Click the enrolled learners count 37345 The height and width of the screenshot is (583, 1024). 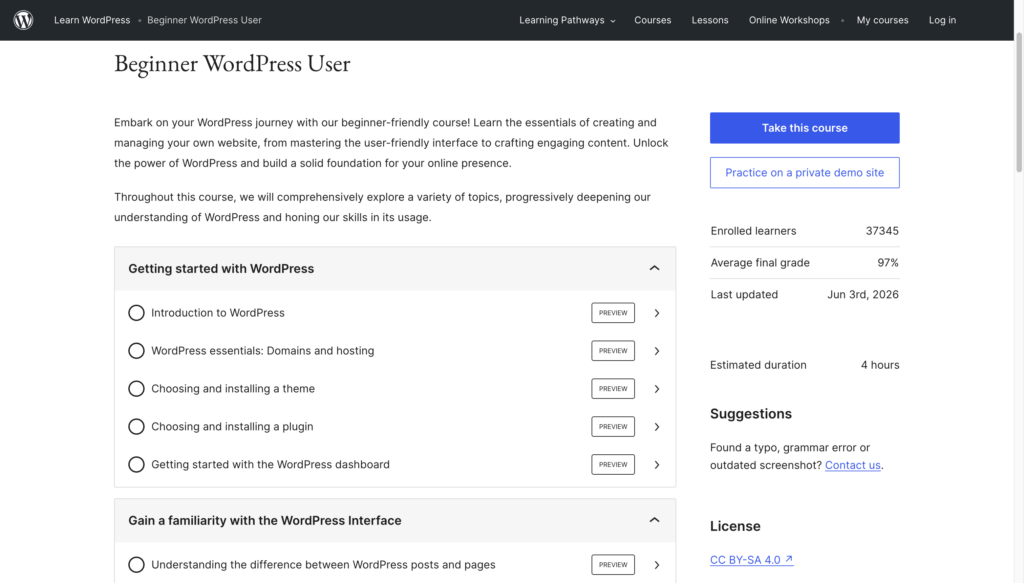click(x=882, y=231)
